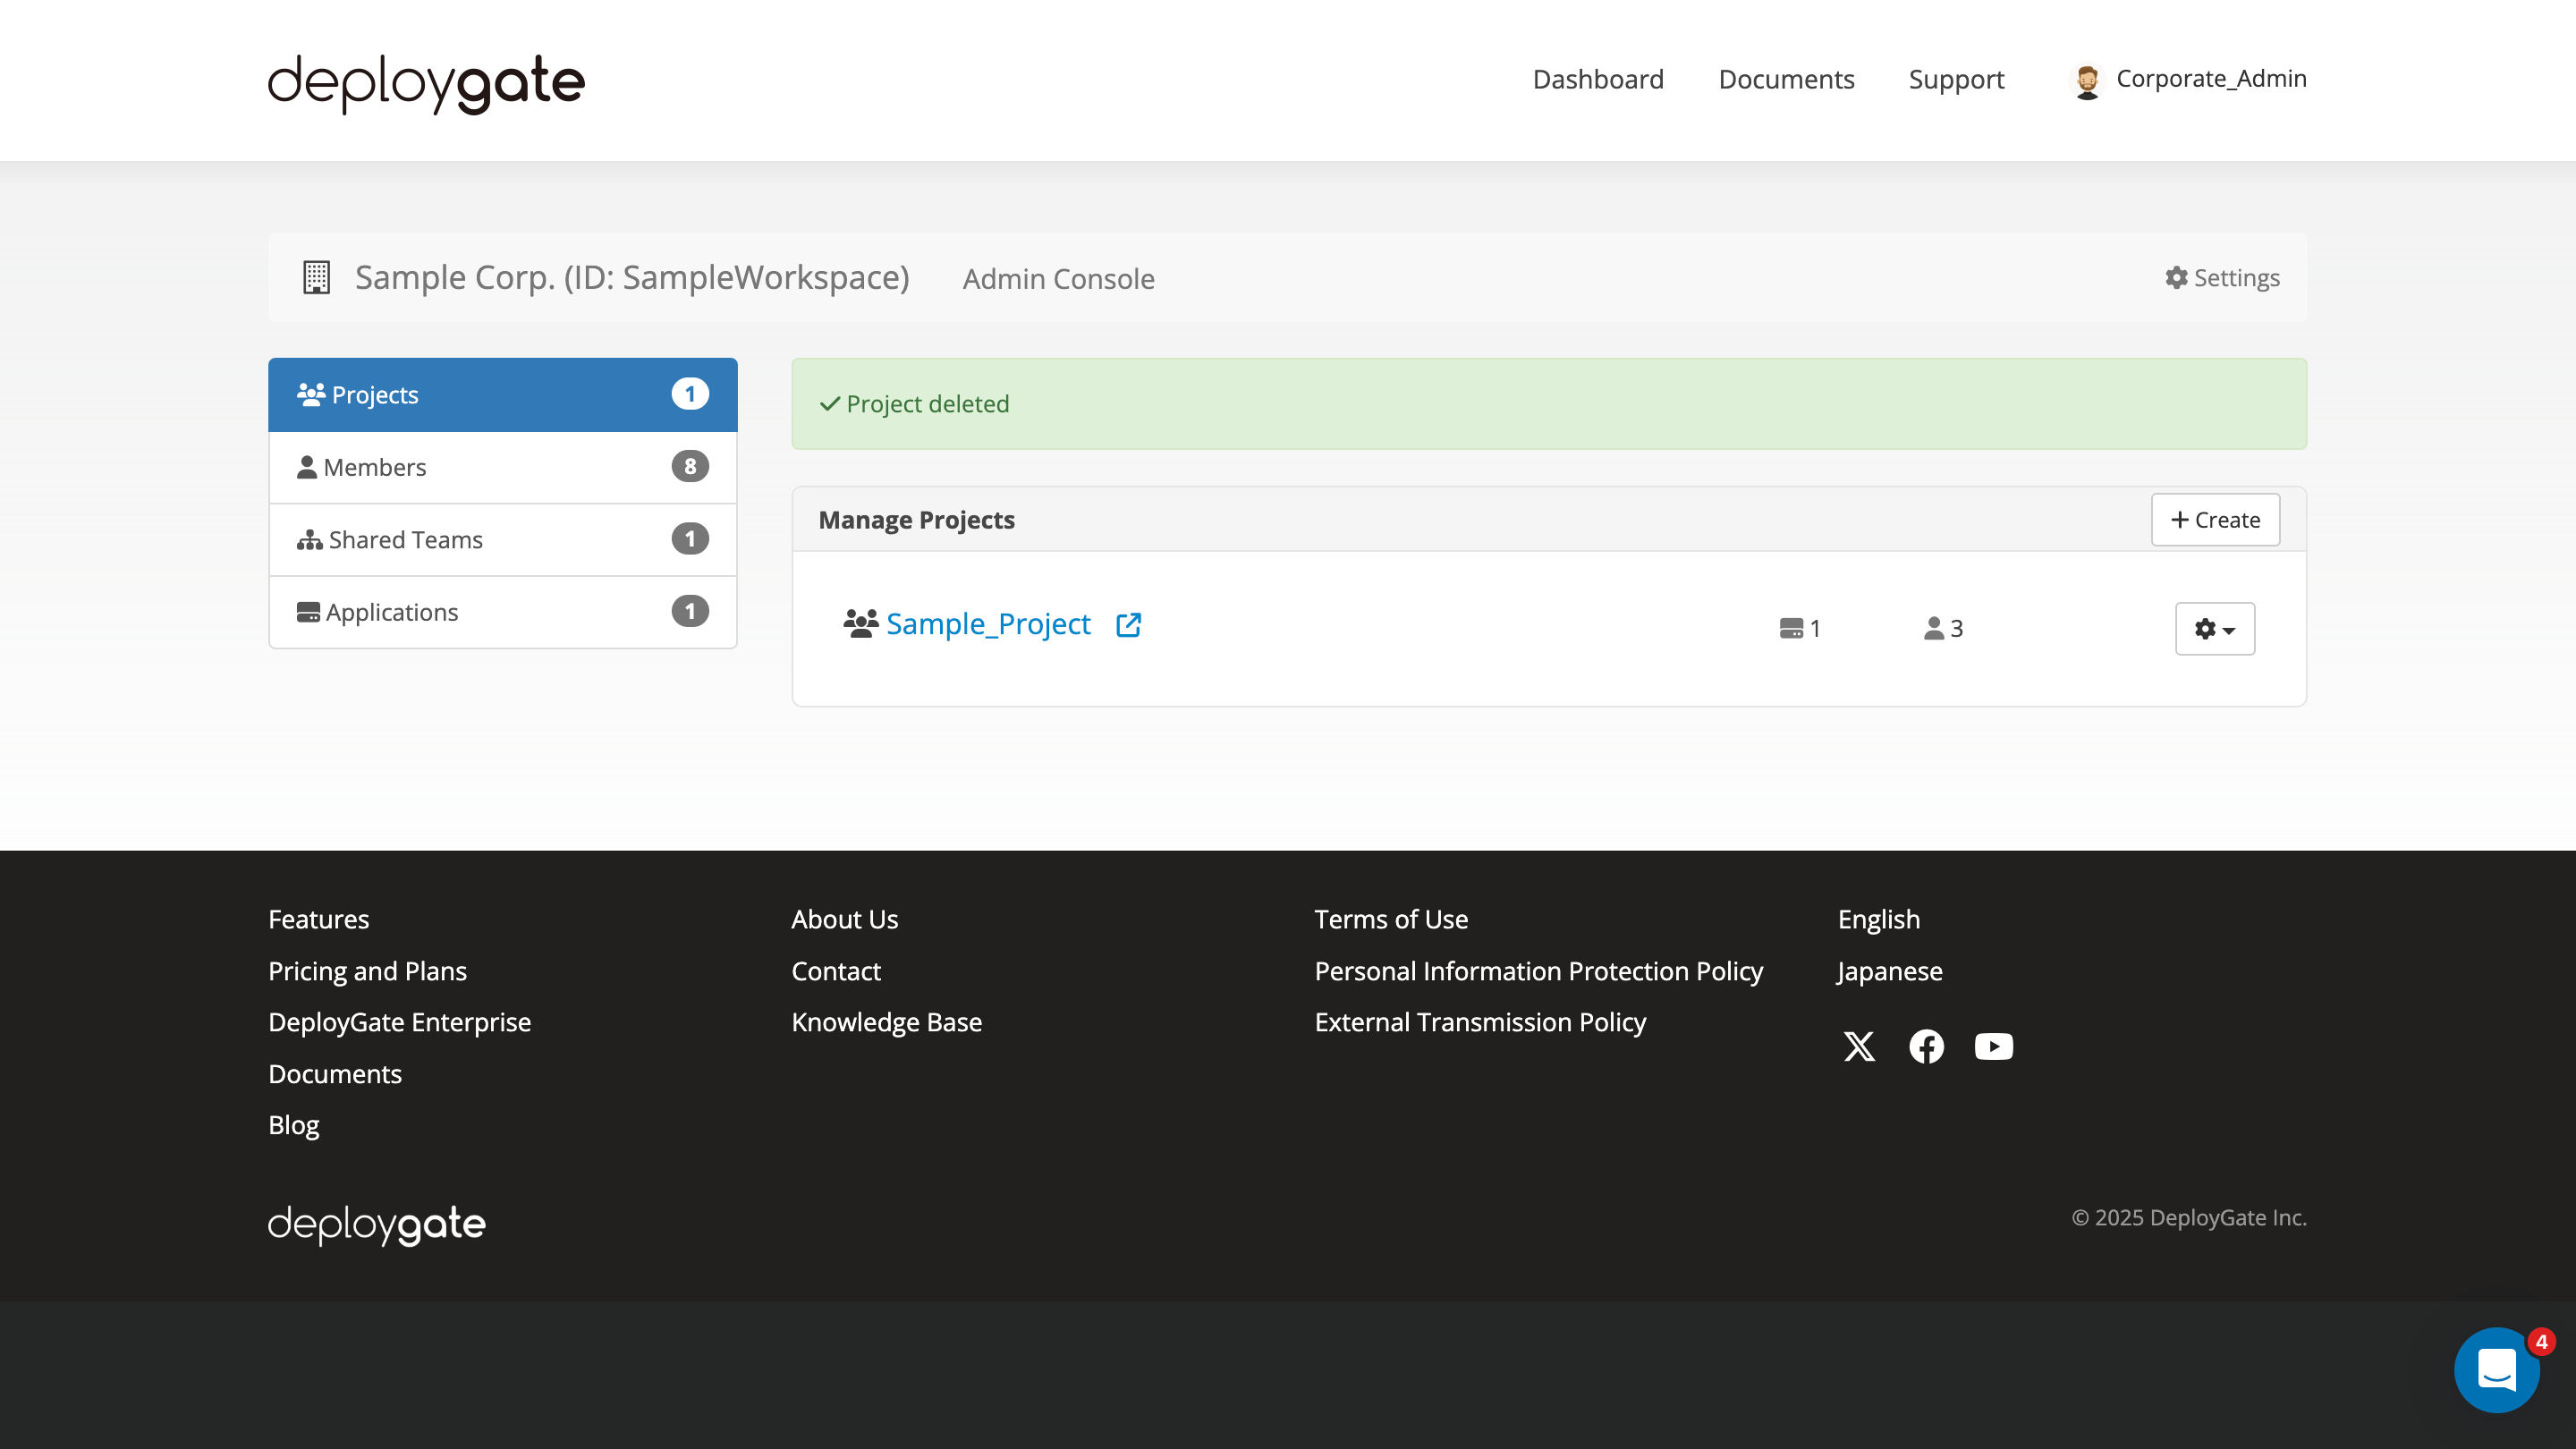Click the Create project button
Screen dimensions: 2576x1449
2215,520
